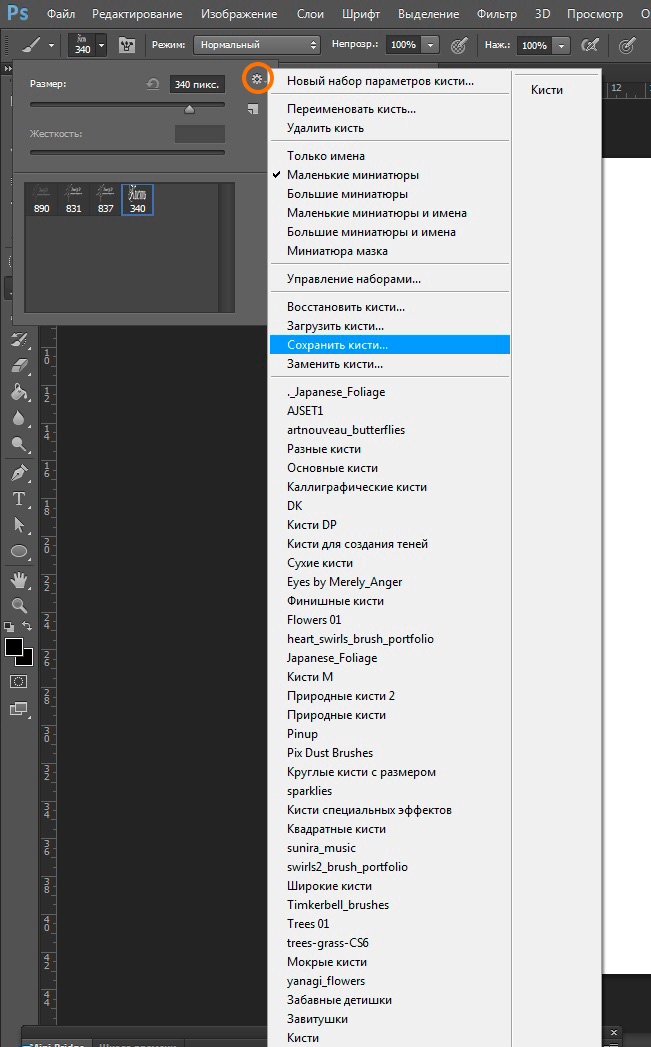Screen dimensions: 651x1047
Task: Open the Изображение menu
Action: click(239, 13)
